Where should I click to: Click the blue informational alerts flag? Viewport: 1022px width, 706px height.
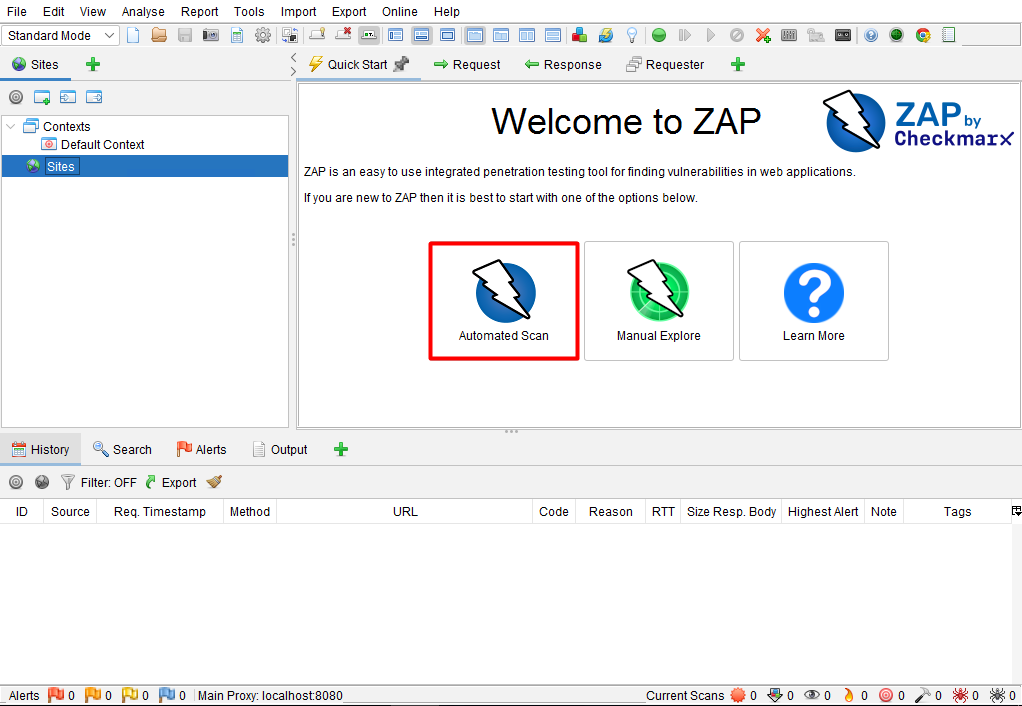pyautogui.click(x=167, y=695)
